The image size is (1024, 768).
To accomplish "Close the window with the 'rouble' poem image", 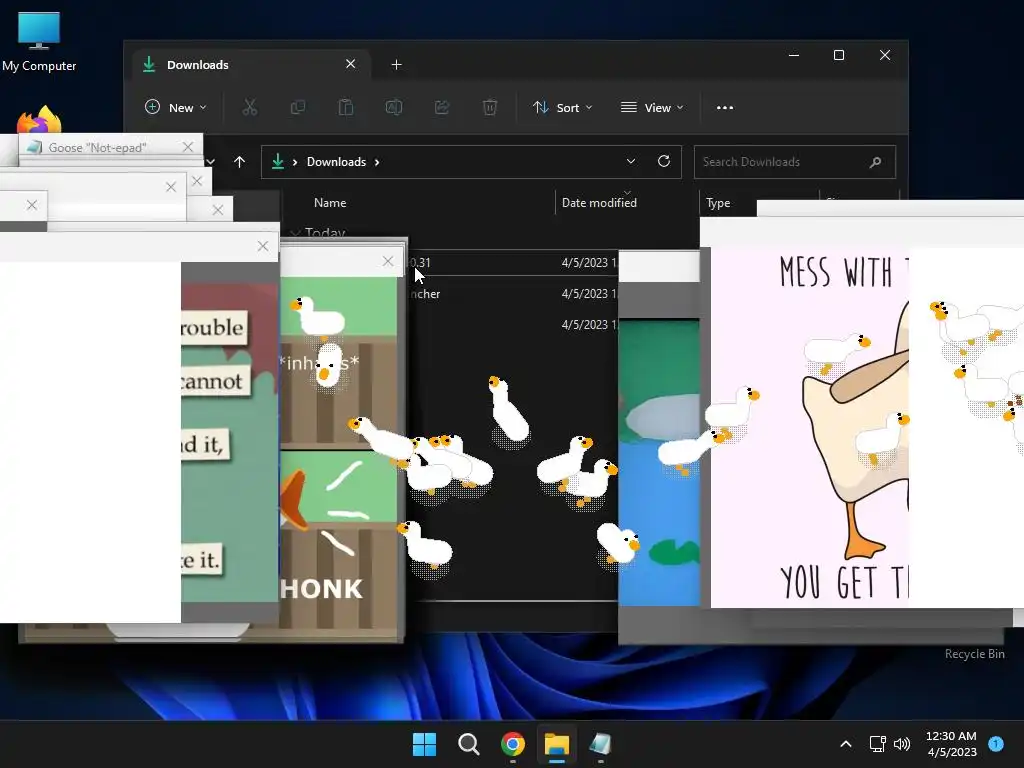I will (263, 246).
